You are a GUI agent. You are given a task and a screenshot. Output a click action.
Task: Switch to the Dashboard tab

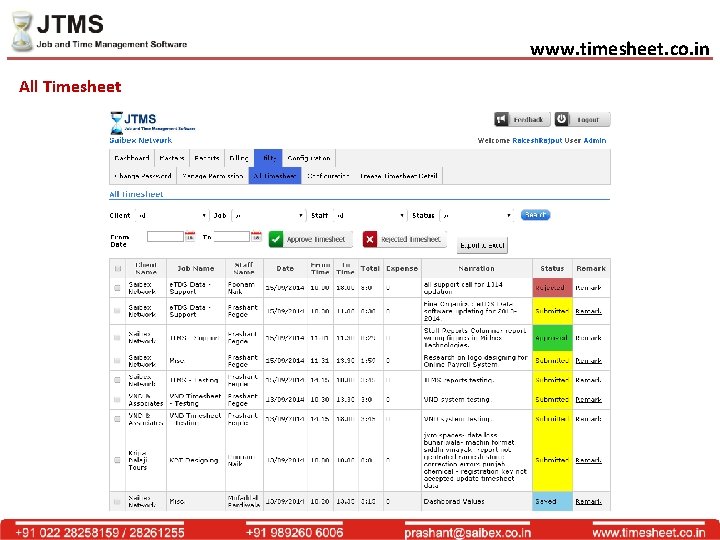[132, 158]
